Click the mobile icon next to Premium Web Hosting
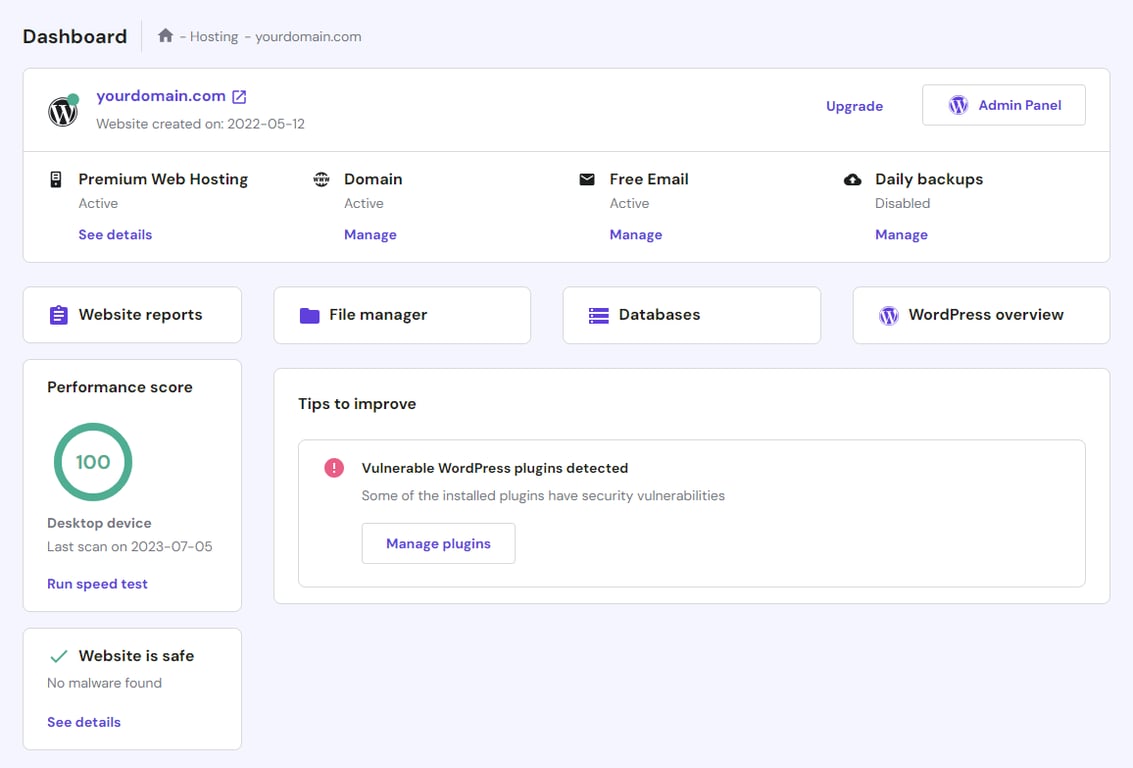Screen dimensions: 1133x768 coord(56,179)
